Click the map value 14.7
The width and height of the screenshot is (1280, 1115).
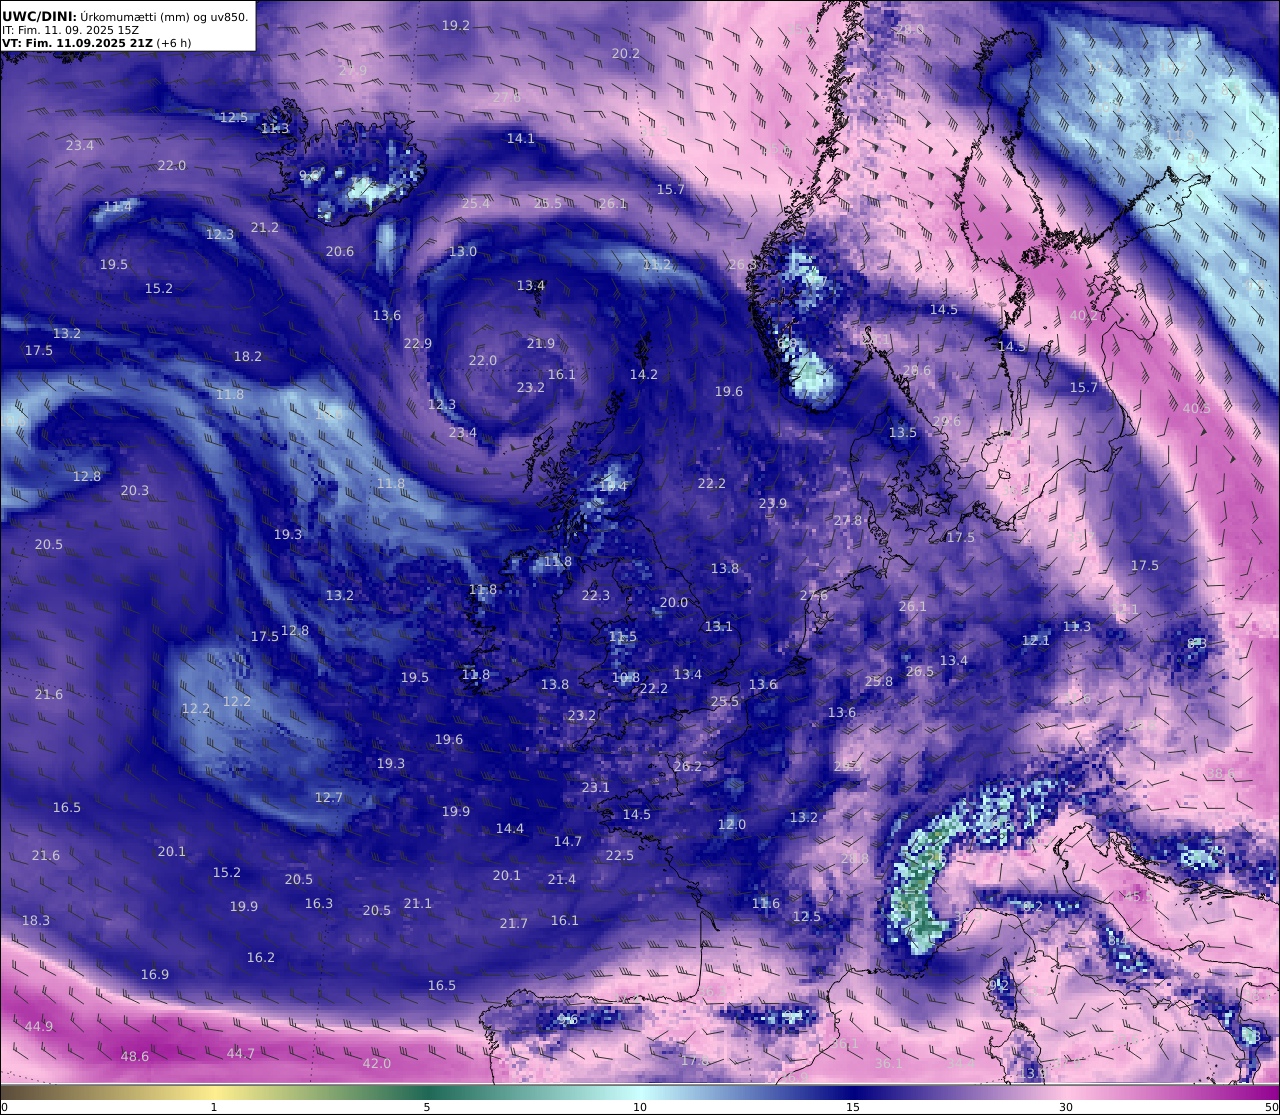[x=568, y=841]
